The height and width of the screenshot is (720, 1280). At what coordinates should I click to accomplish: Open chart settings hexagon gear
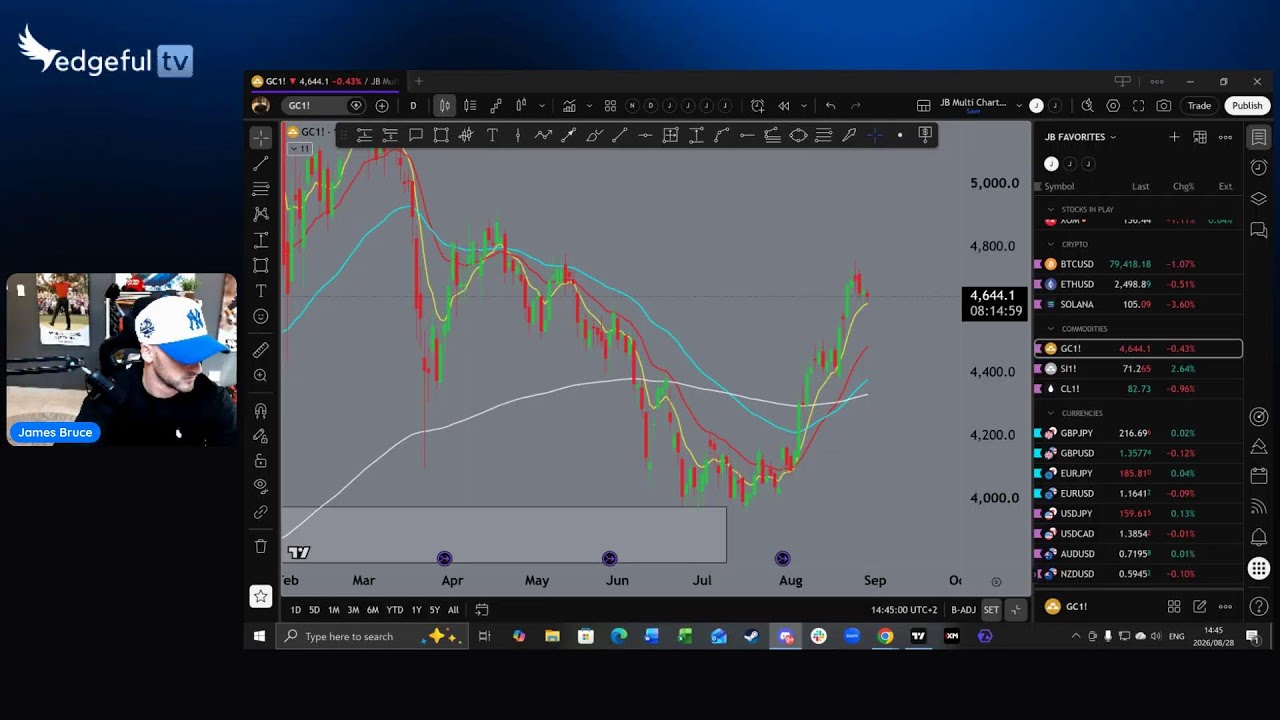[1113, 106]
